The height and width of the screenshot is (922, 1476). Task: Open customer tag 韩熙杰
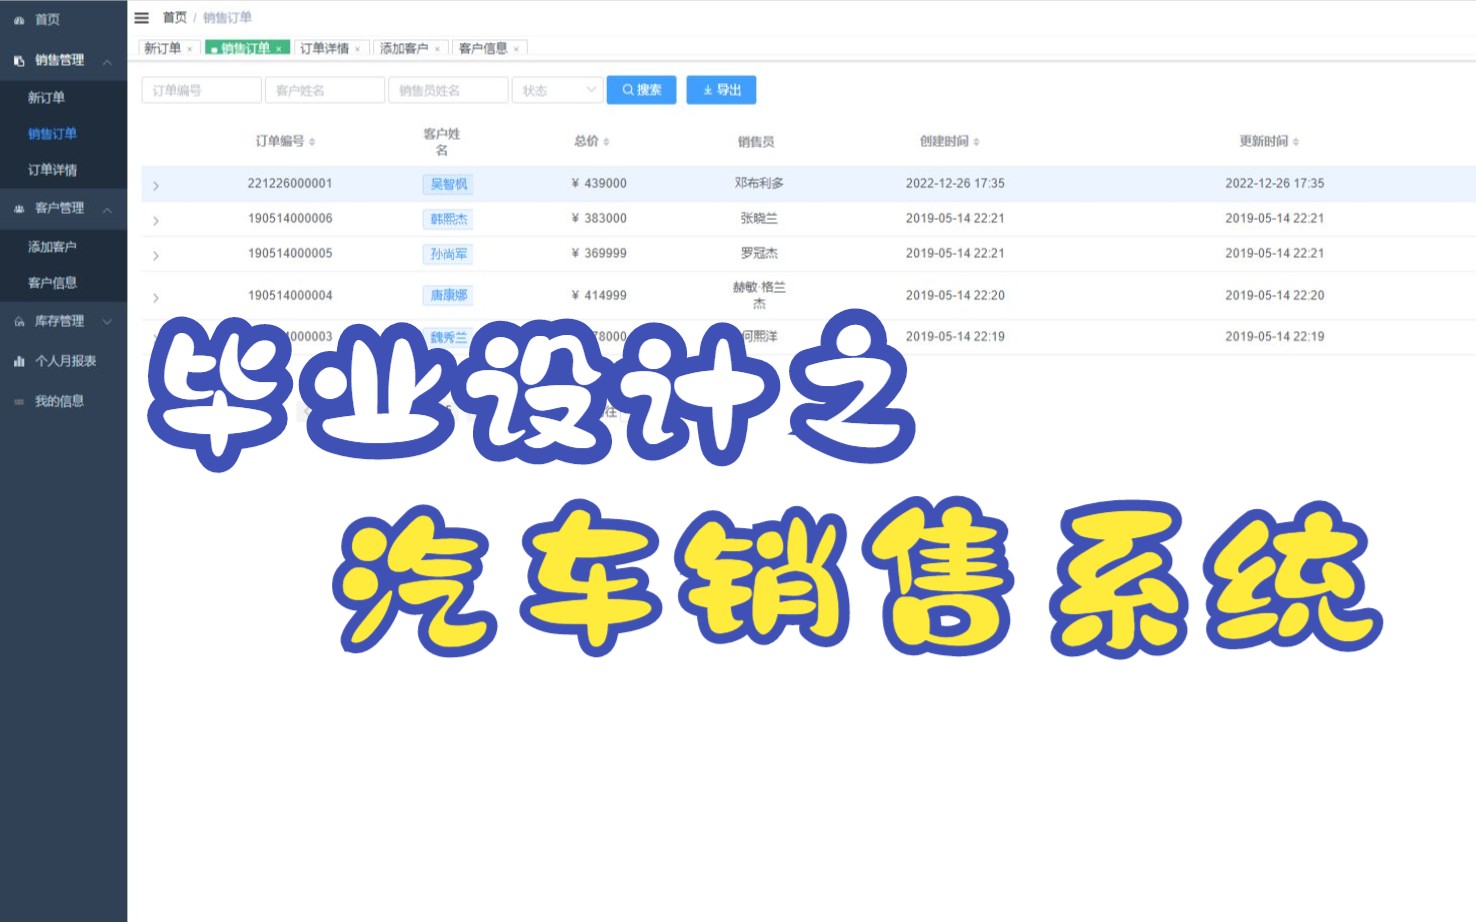tap(448, 219)
